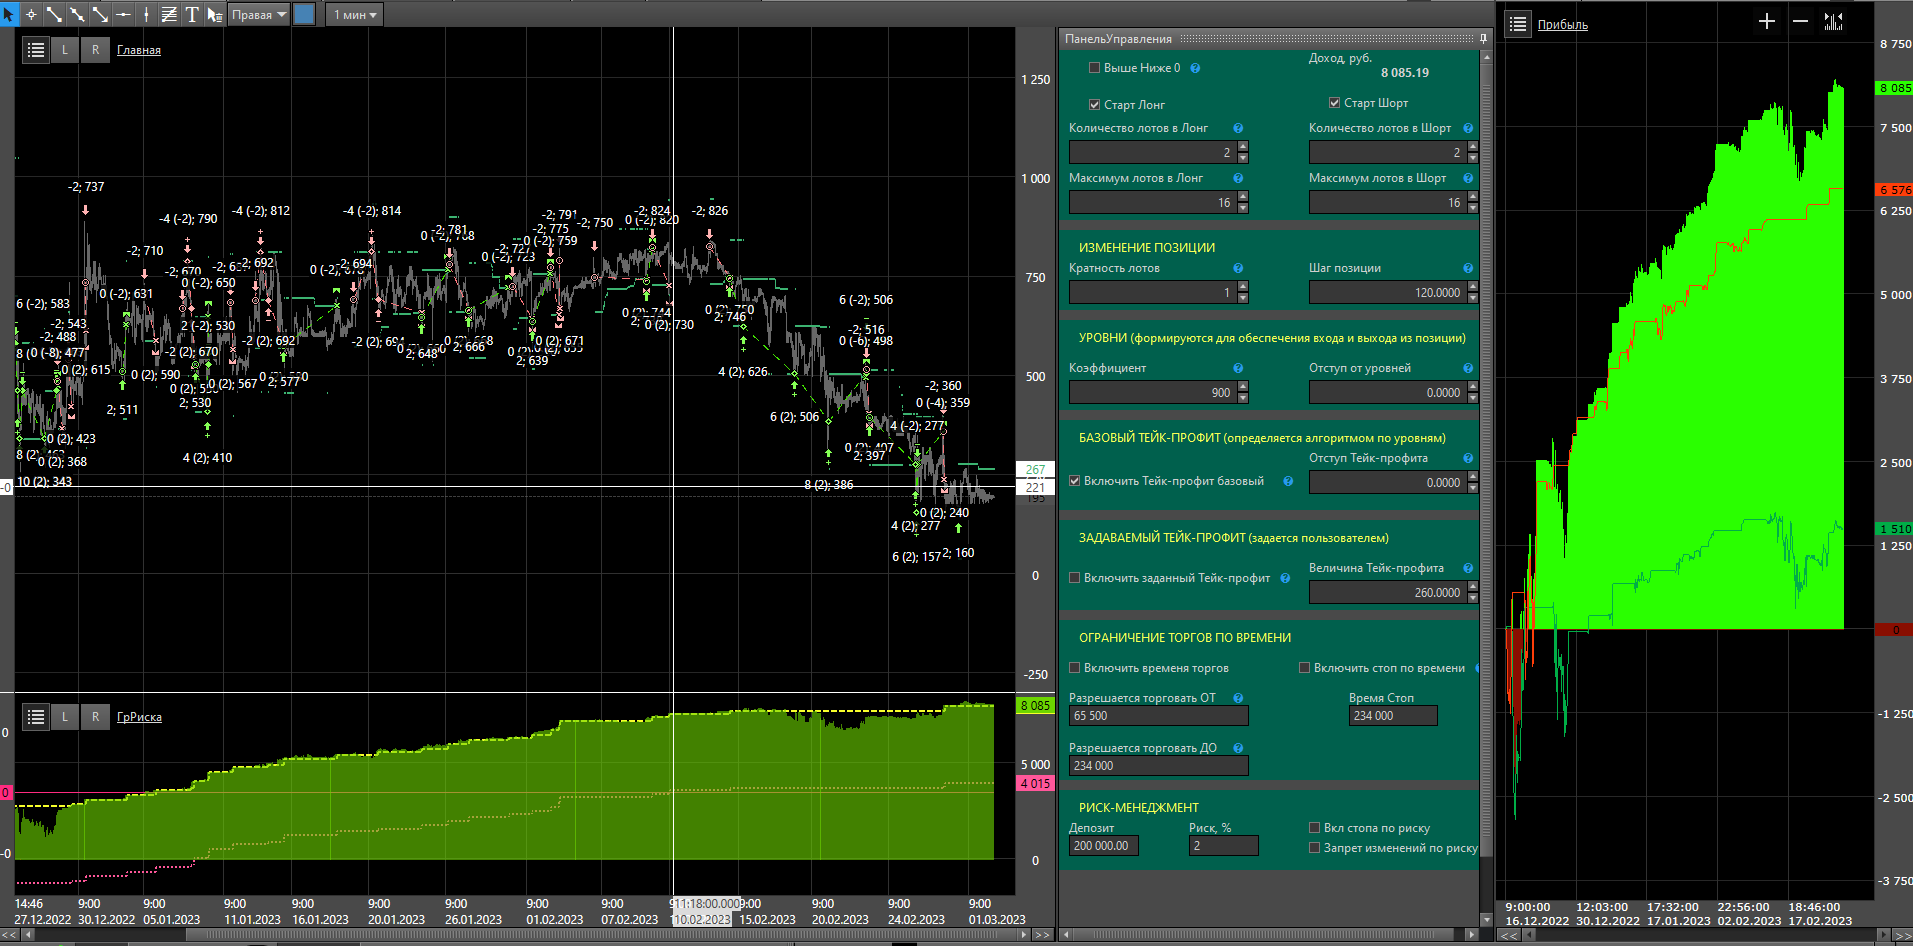The image size is (1913, 946).
Task: Enable Включить времена торгов checkbox
Action: [1074, 668]
